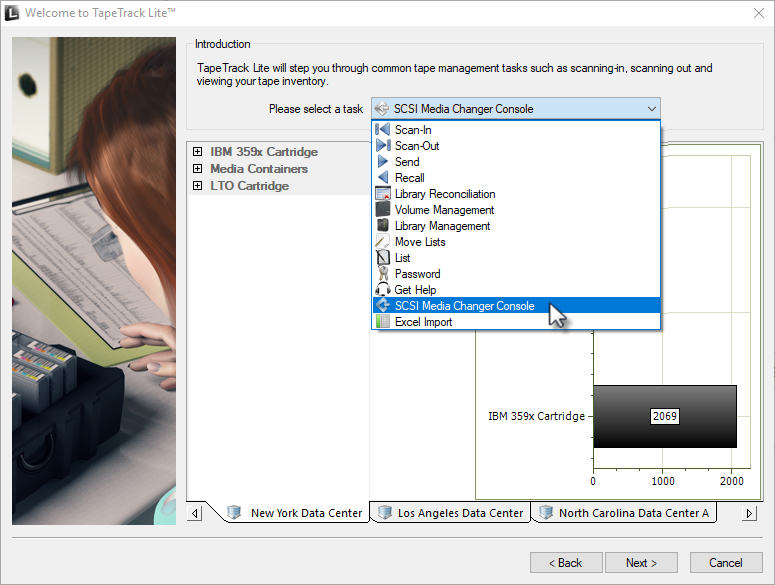775x585 pixels.
Task: Click the New York Data Center tab icon
Action: pos(234,512)
